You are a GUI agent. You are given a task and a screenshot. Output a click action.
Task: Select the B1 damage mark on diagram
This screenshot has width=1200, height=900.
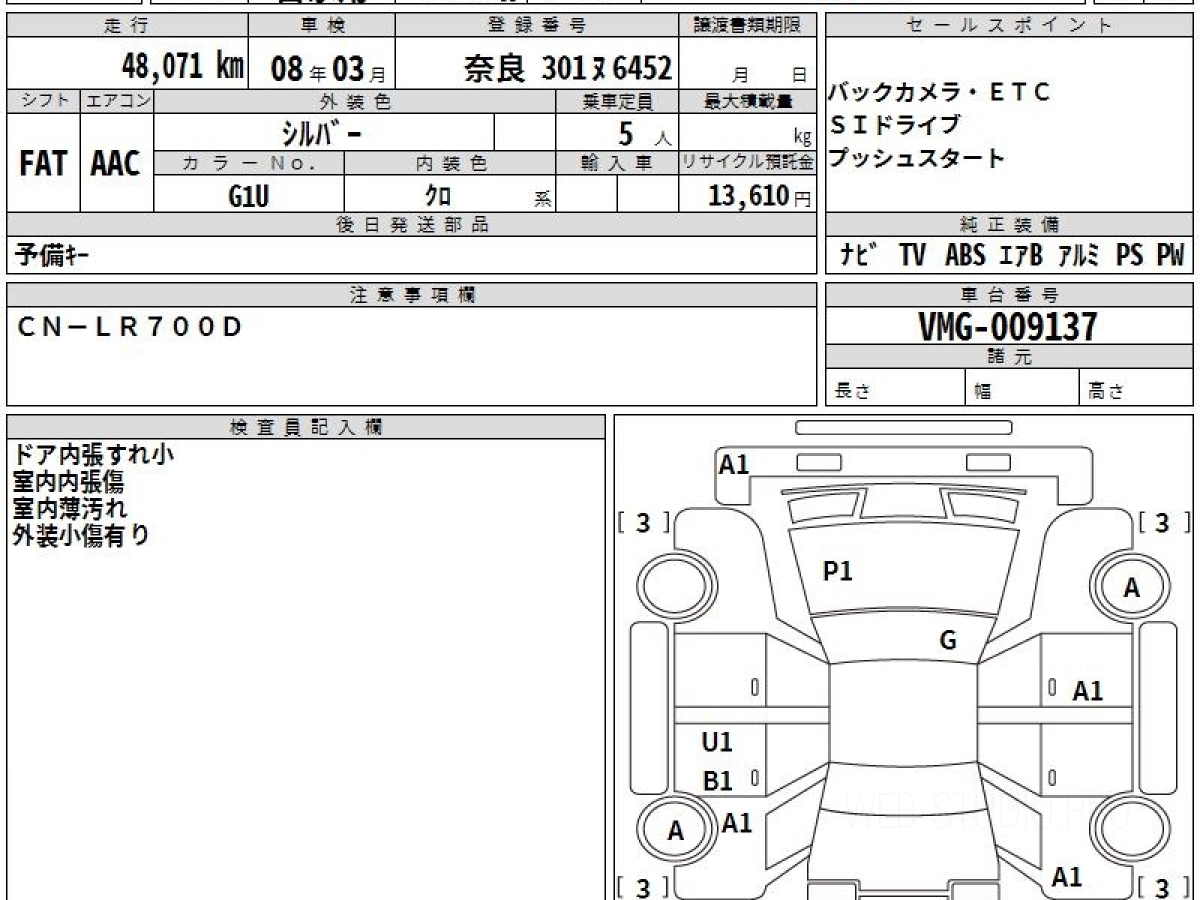pos(718,782)
